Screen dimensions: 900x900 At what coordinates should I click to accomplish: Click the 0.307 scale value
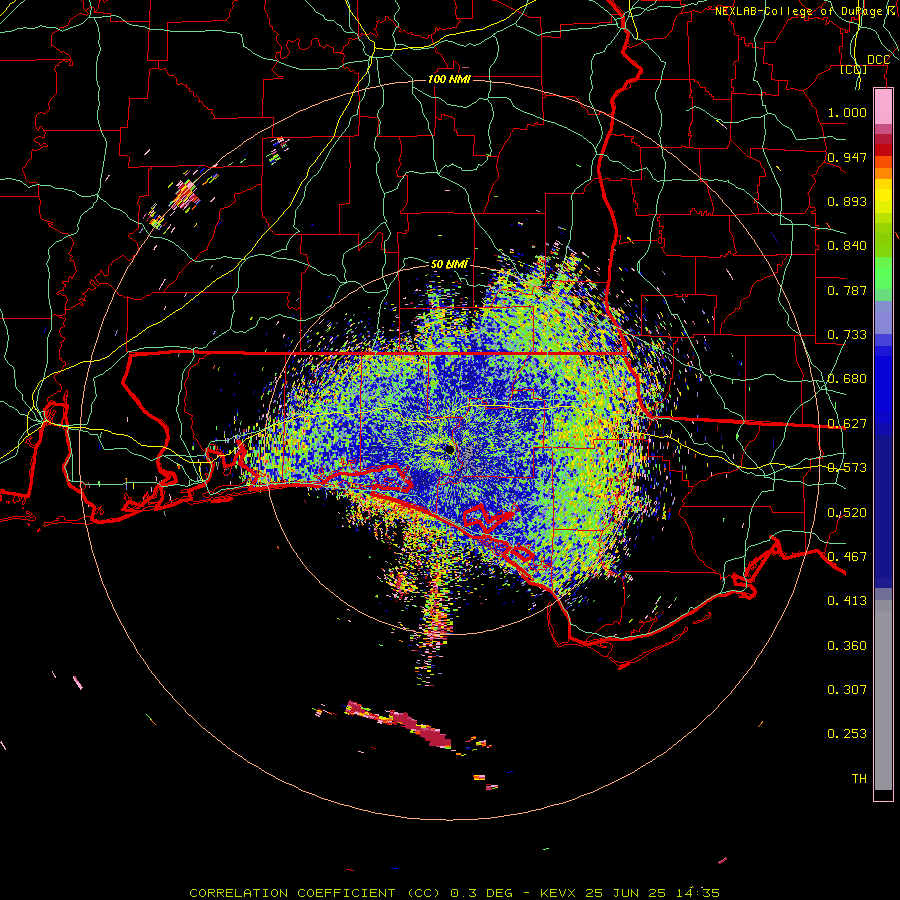pos(847,690)
